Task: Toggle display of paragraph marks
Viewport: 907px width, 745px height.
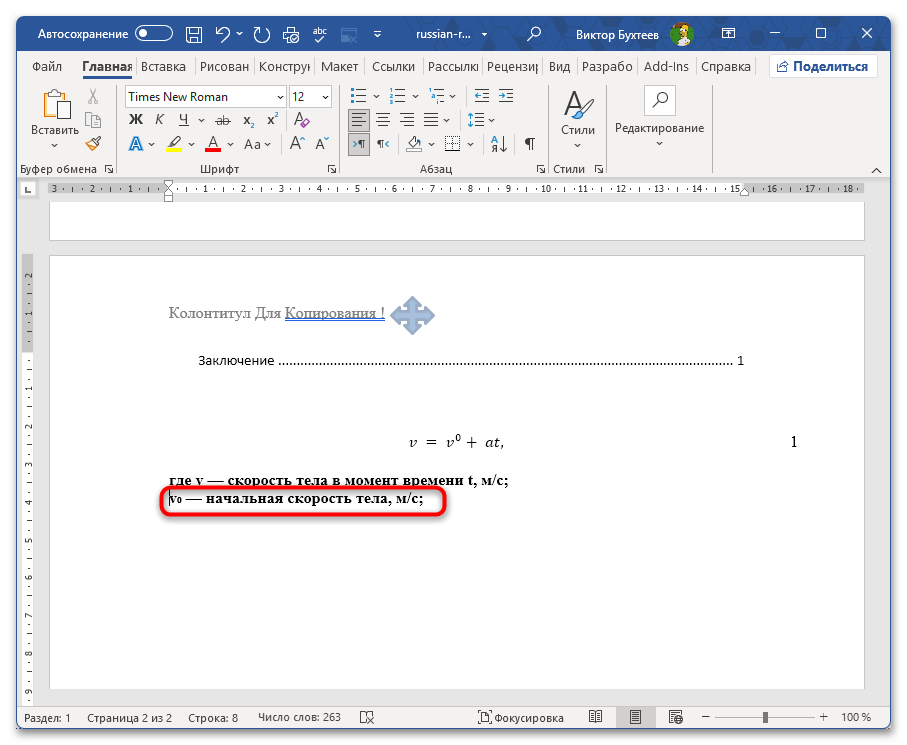Action: pyautogui.click(x=529, y=143)
